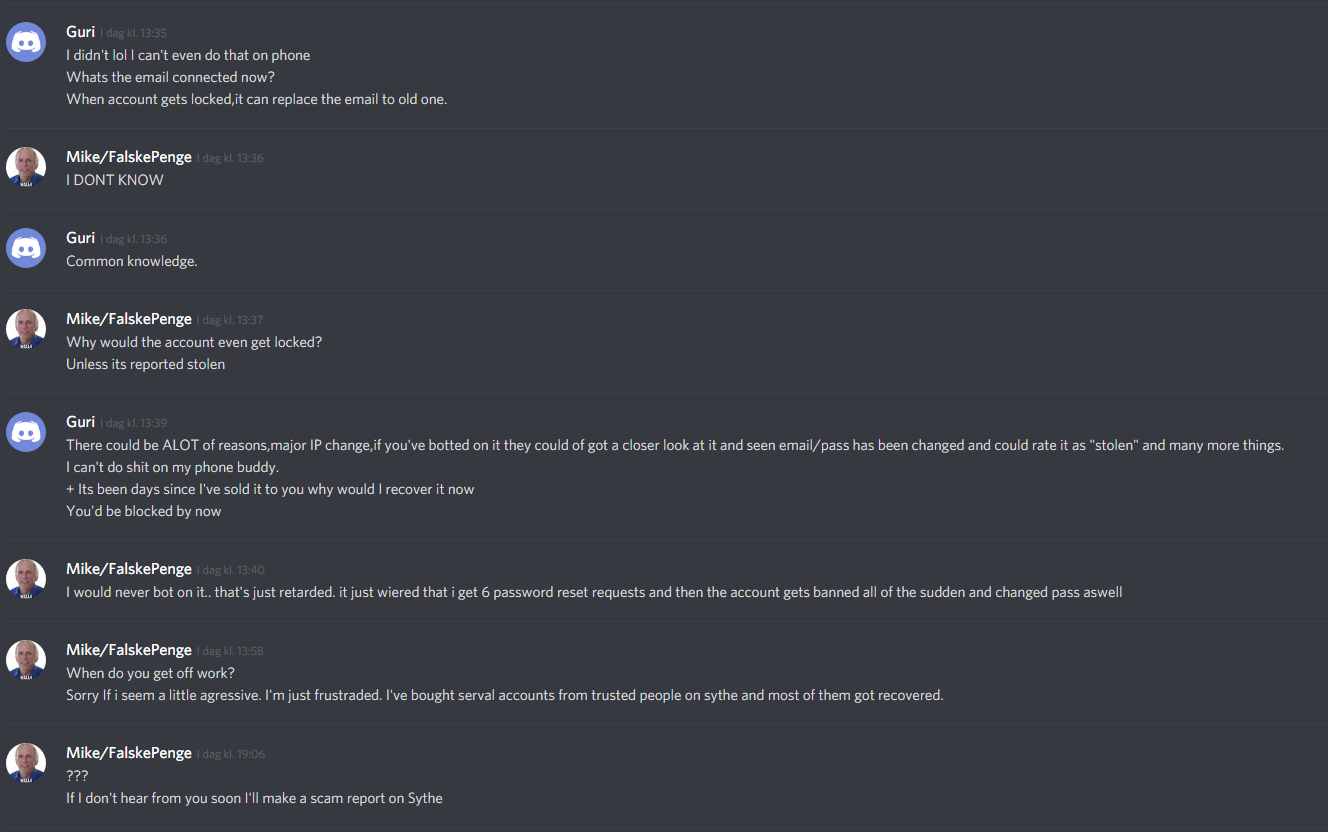Click Guri's name on the 13:39 message
This screenshot has height=832, width=1328.
(81, 422)
